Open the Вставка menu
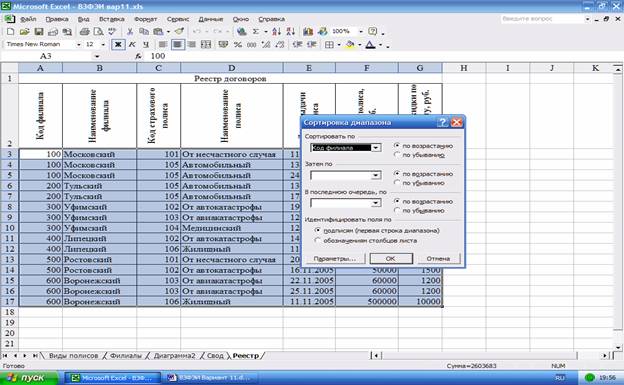The image size is (624, 385). (112, 19)
